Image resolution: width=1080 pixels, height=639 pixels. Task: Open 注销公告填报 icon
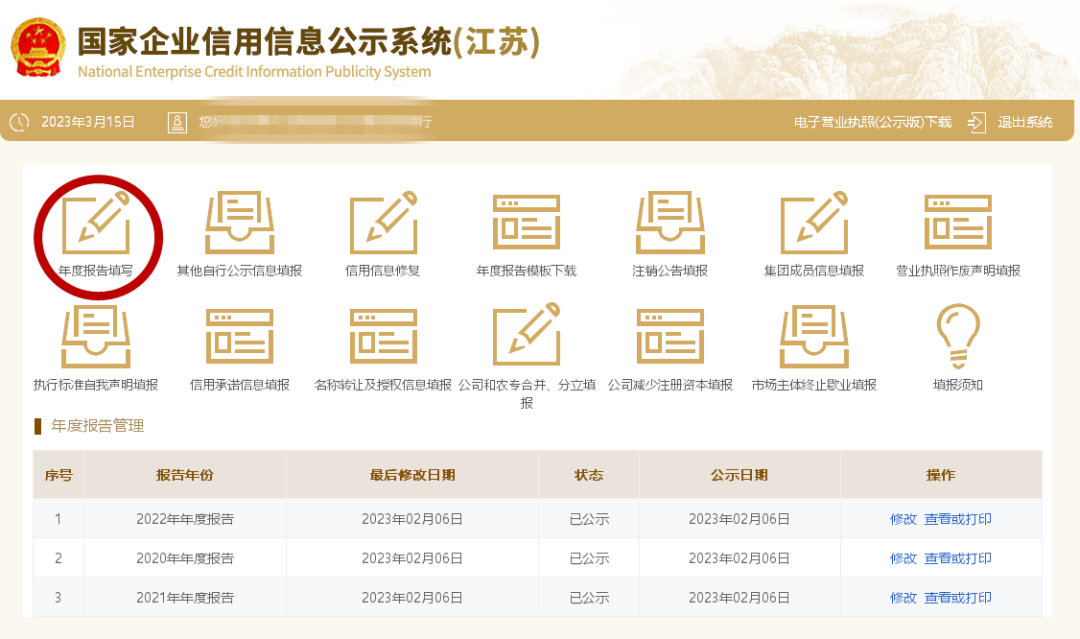670,222
